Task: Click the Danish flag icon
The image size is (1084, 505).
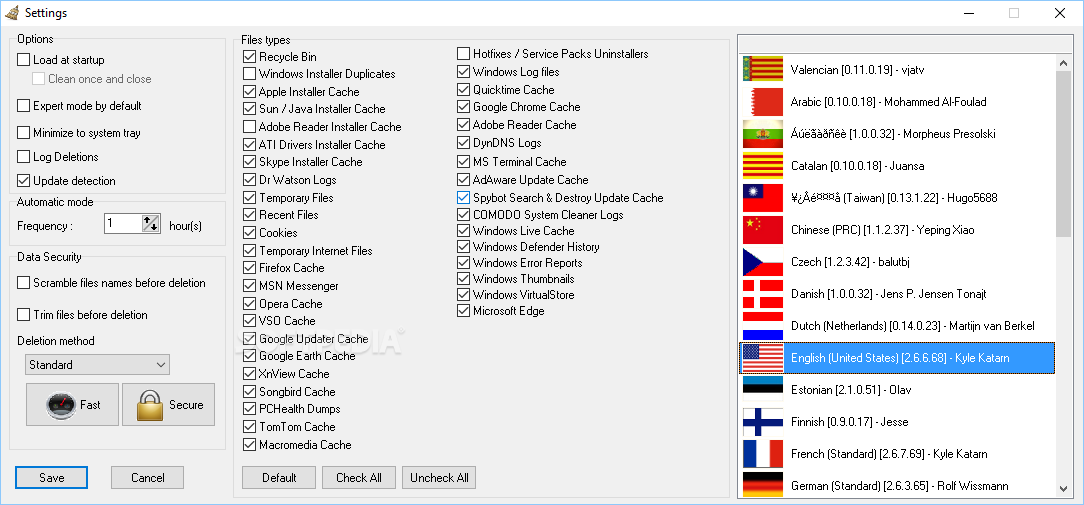Action: click(763, 294)
